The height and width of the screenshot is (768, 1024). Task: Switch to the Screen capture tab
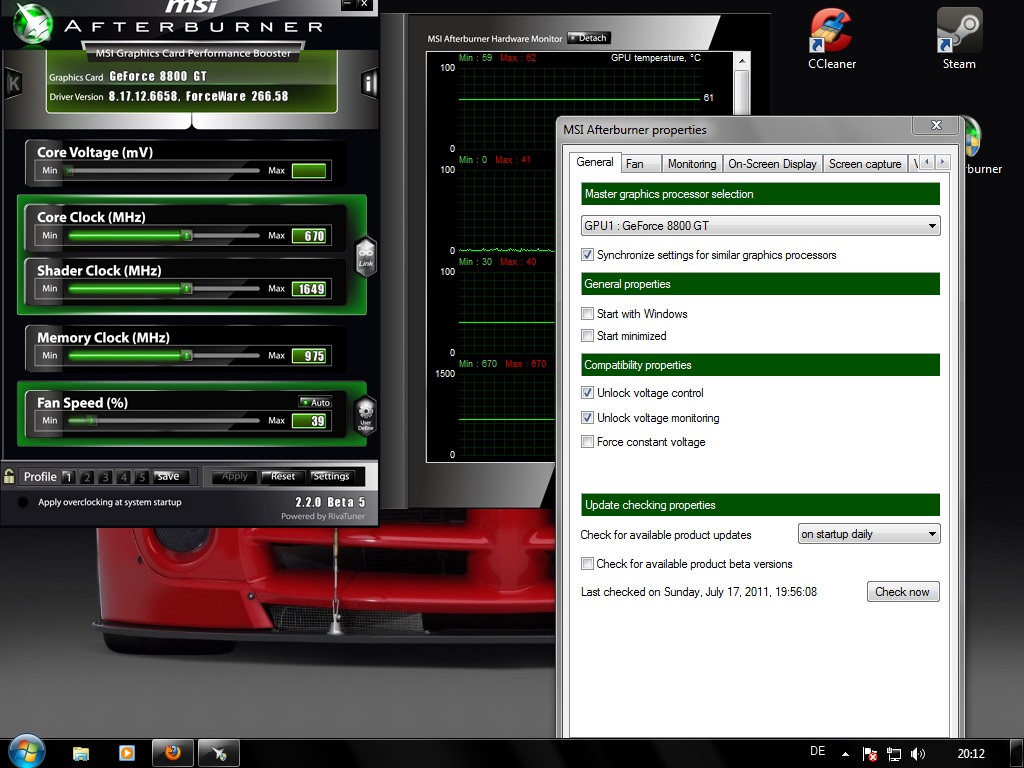[865, 164]
